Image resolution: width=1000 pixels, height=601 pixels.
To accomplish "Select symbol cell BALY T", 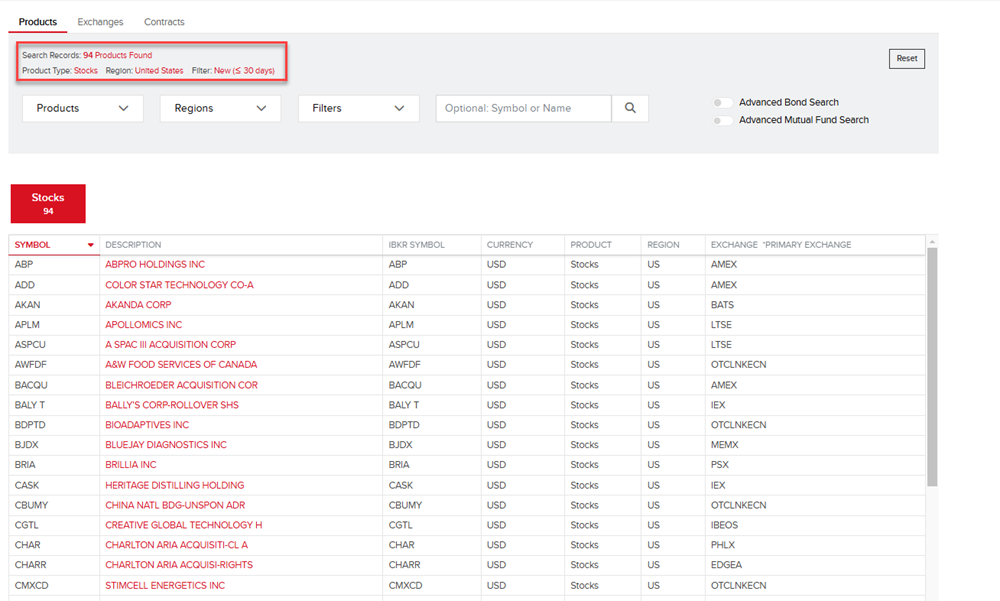I will [x=30, y=405].
